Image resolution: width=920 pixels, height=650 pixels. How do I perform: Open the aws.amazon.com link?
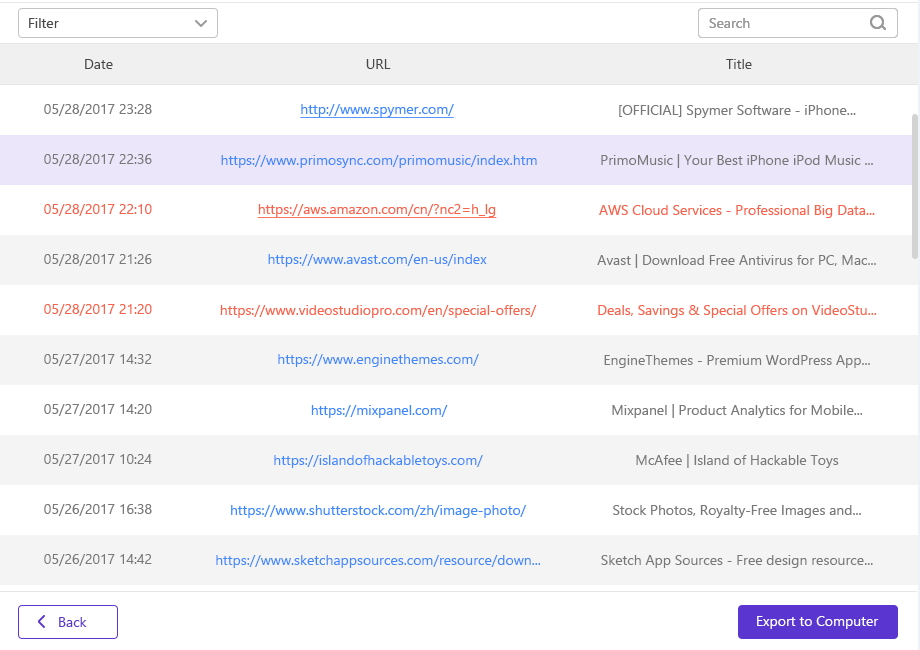click(x=377, y=210)
